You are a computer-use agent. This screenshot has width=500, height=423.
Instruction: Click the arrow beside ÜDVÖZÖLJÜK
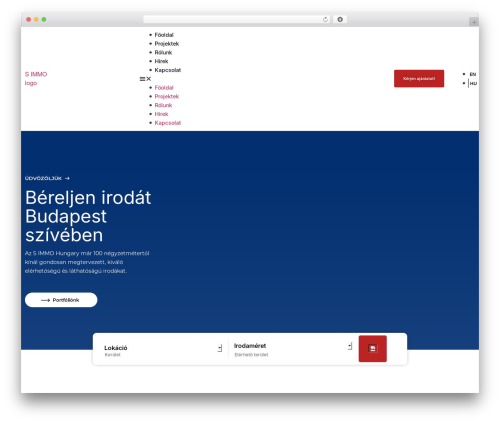click(x=67, y=179)
